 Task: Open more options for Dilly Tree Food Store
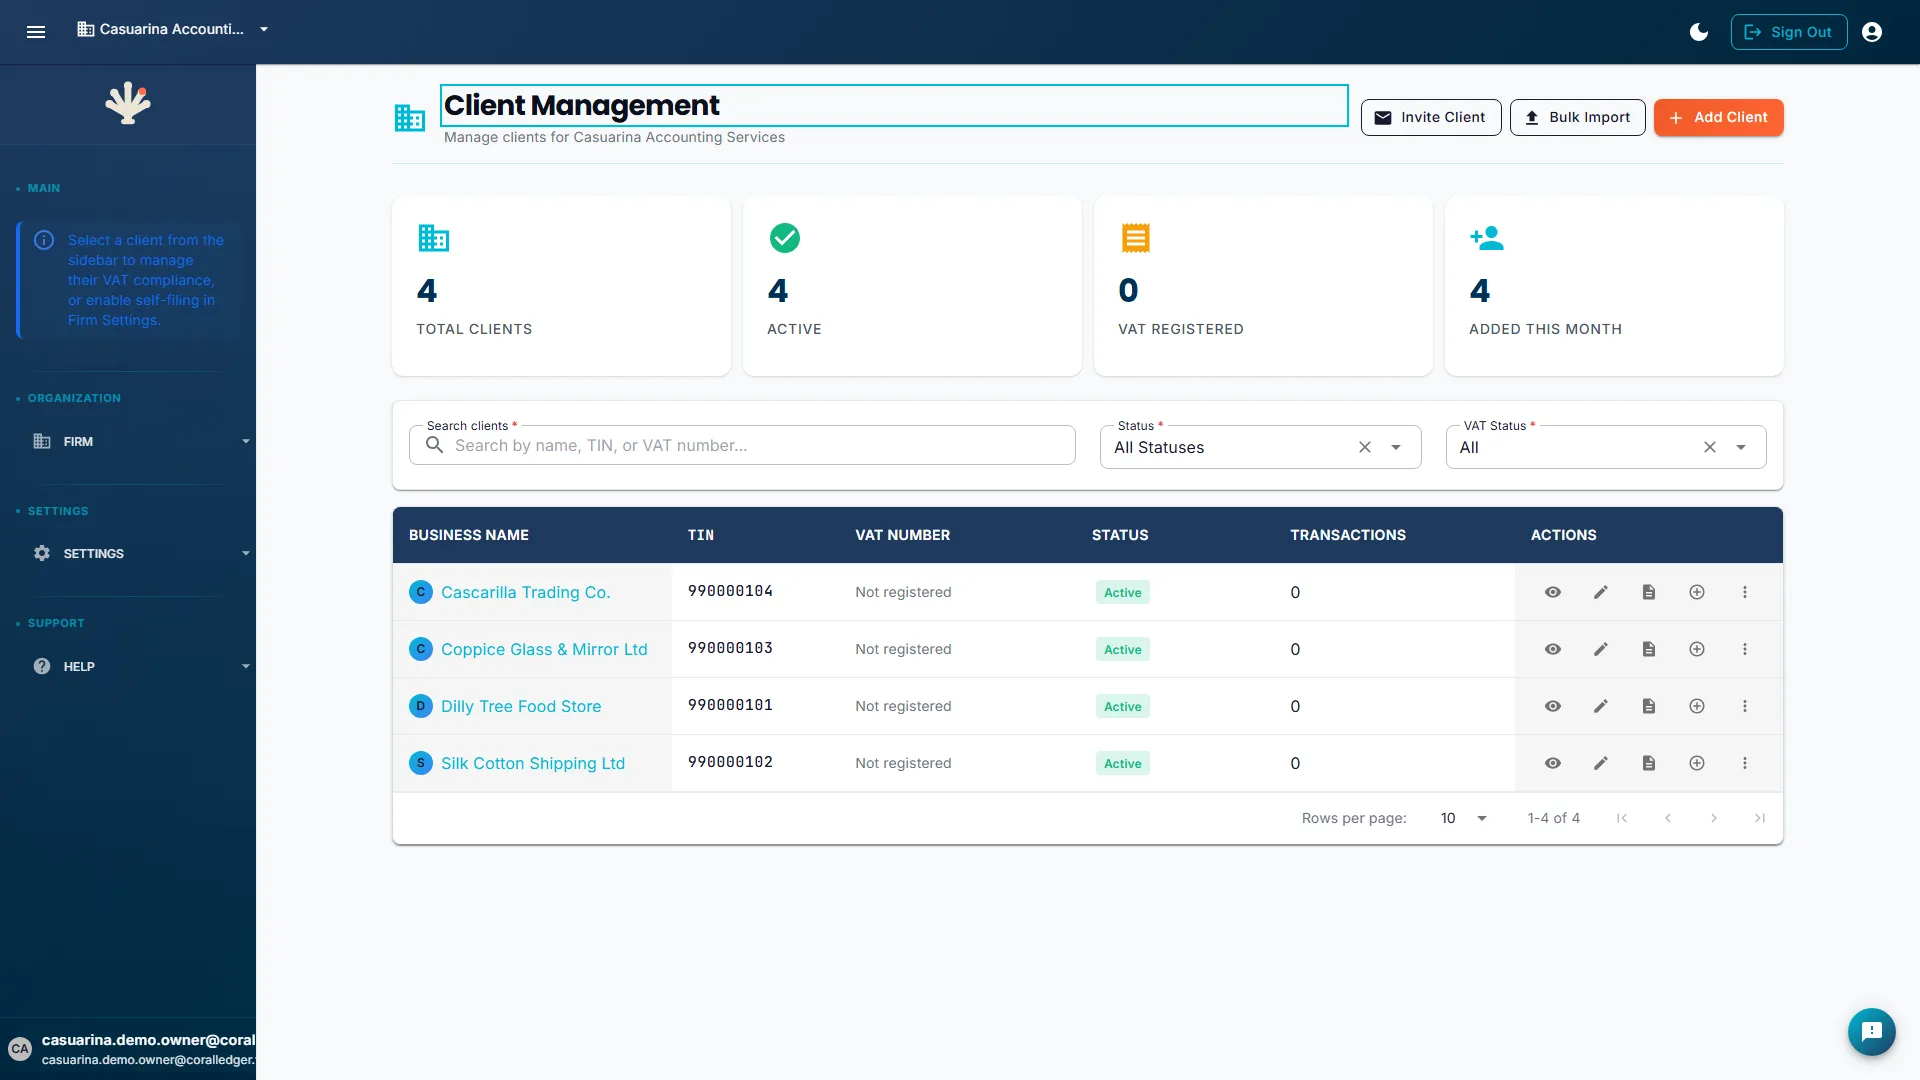click(1745, 706)
